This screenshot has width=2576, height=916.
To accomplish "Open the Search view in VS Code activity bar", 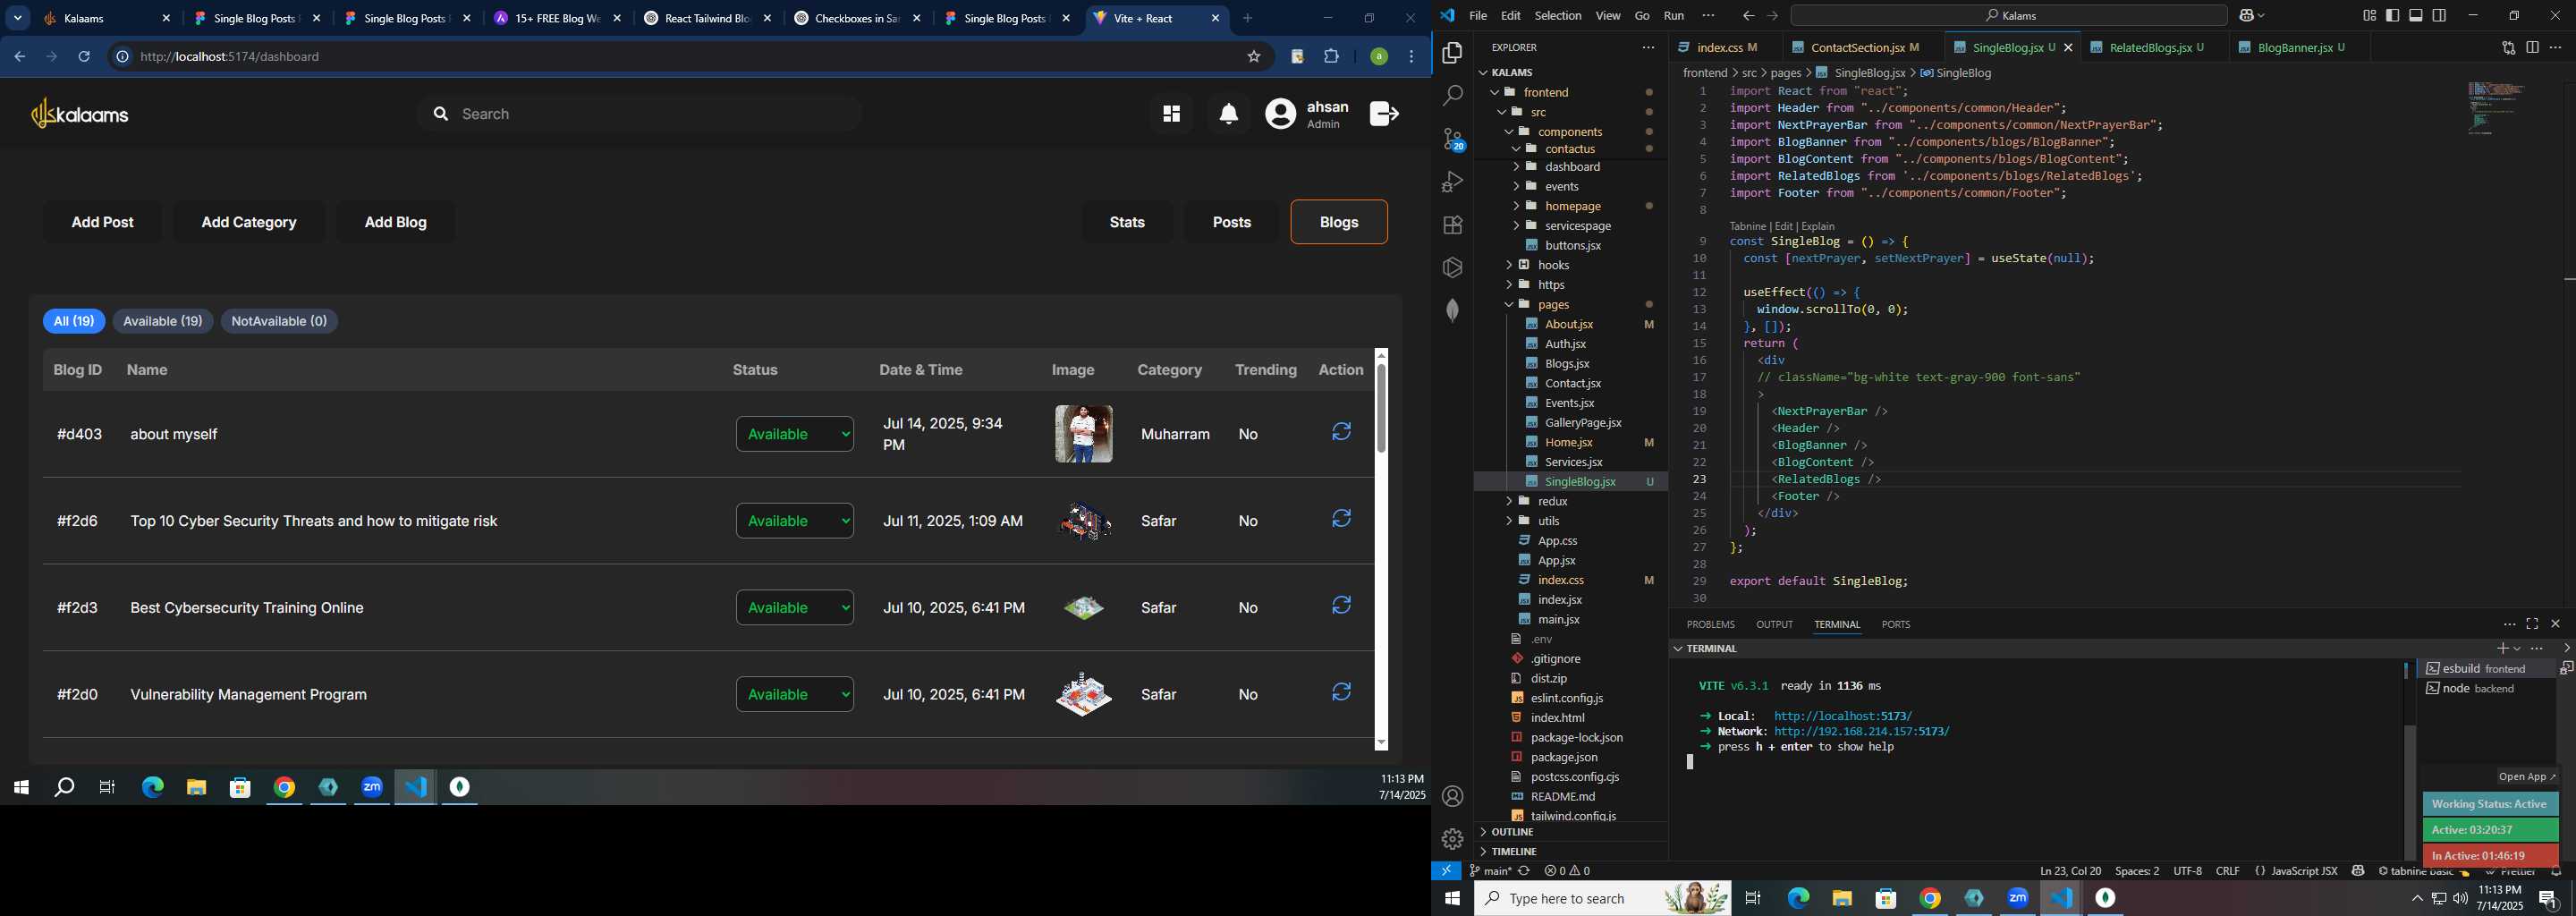I will (1452, 96).
